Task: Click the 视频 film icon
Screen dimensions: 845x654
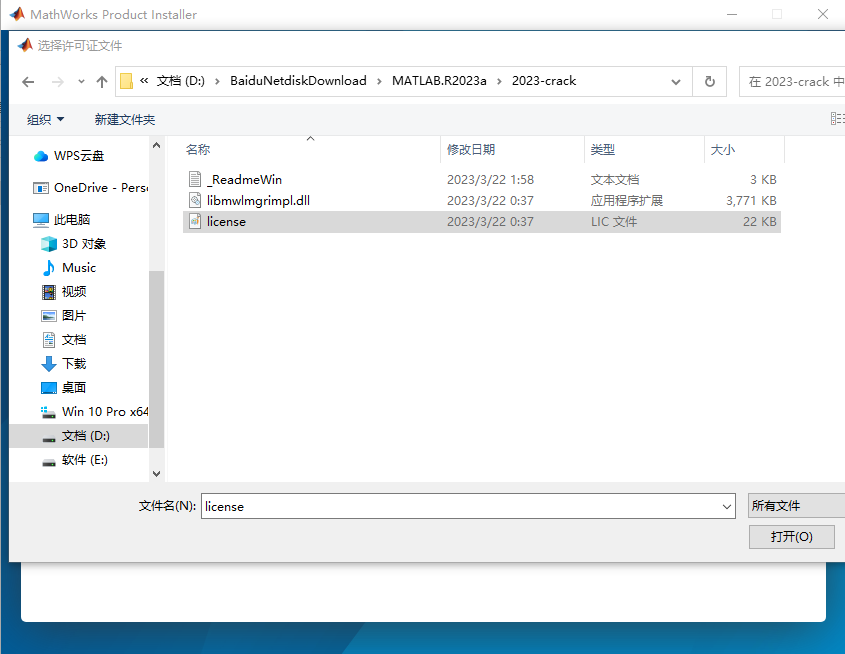Action: 49,292
